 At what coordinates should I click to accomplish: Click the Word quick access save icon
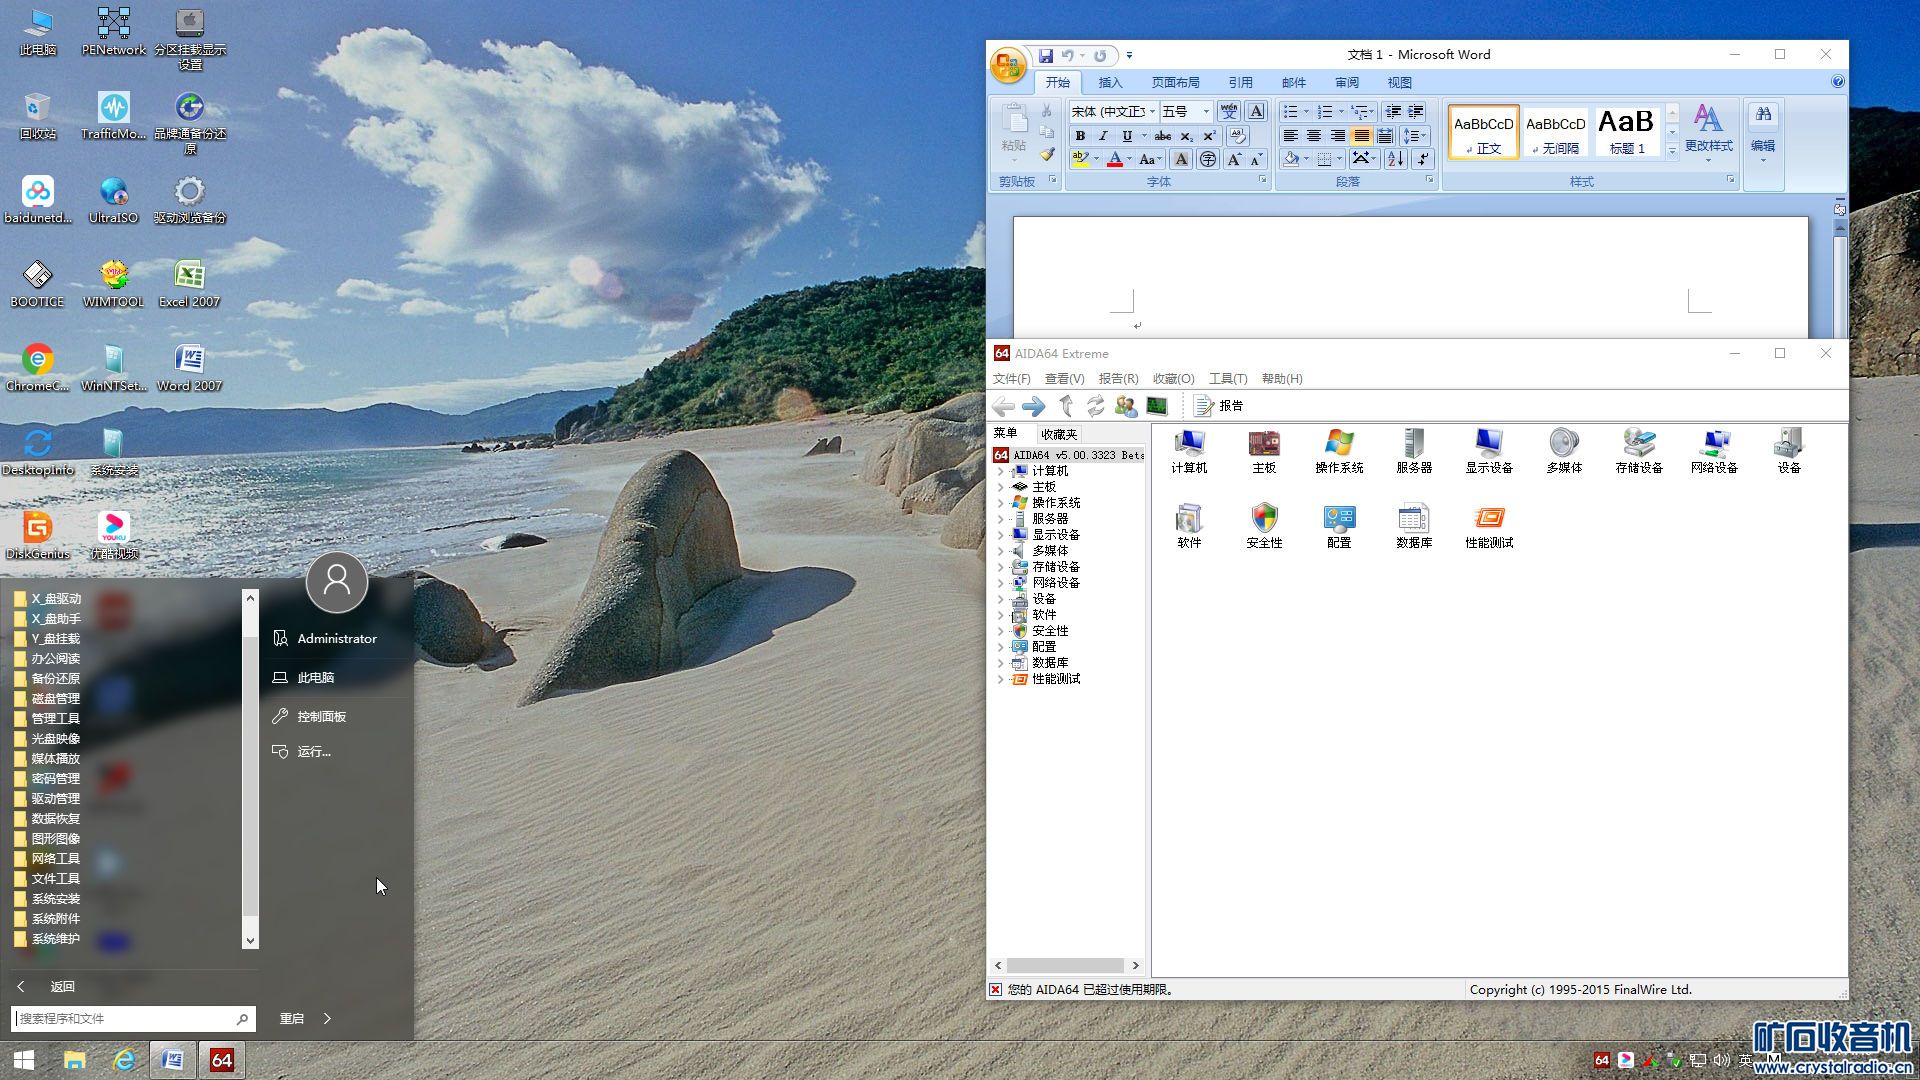[x=1046, y=56]
